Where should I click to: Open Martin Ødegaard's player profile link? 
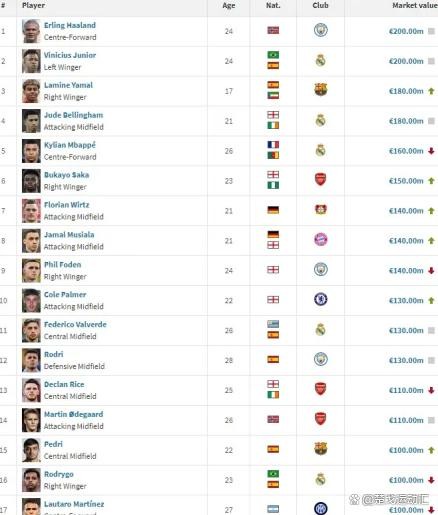pyautogui.click(x=74, y=414)
